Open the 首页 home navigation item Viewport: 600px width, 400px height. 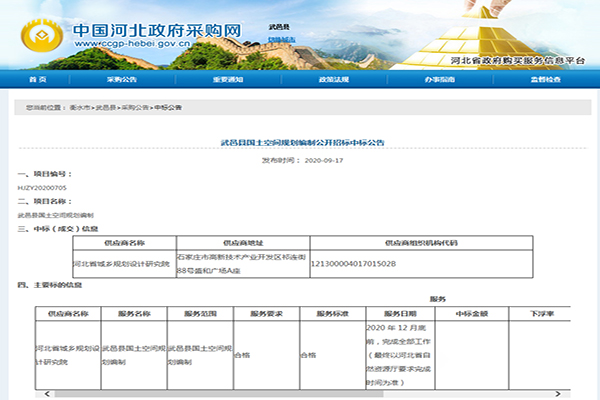[38, 80]
